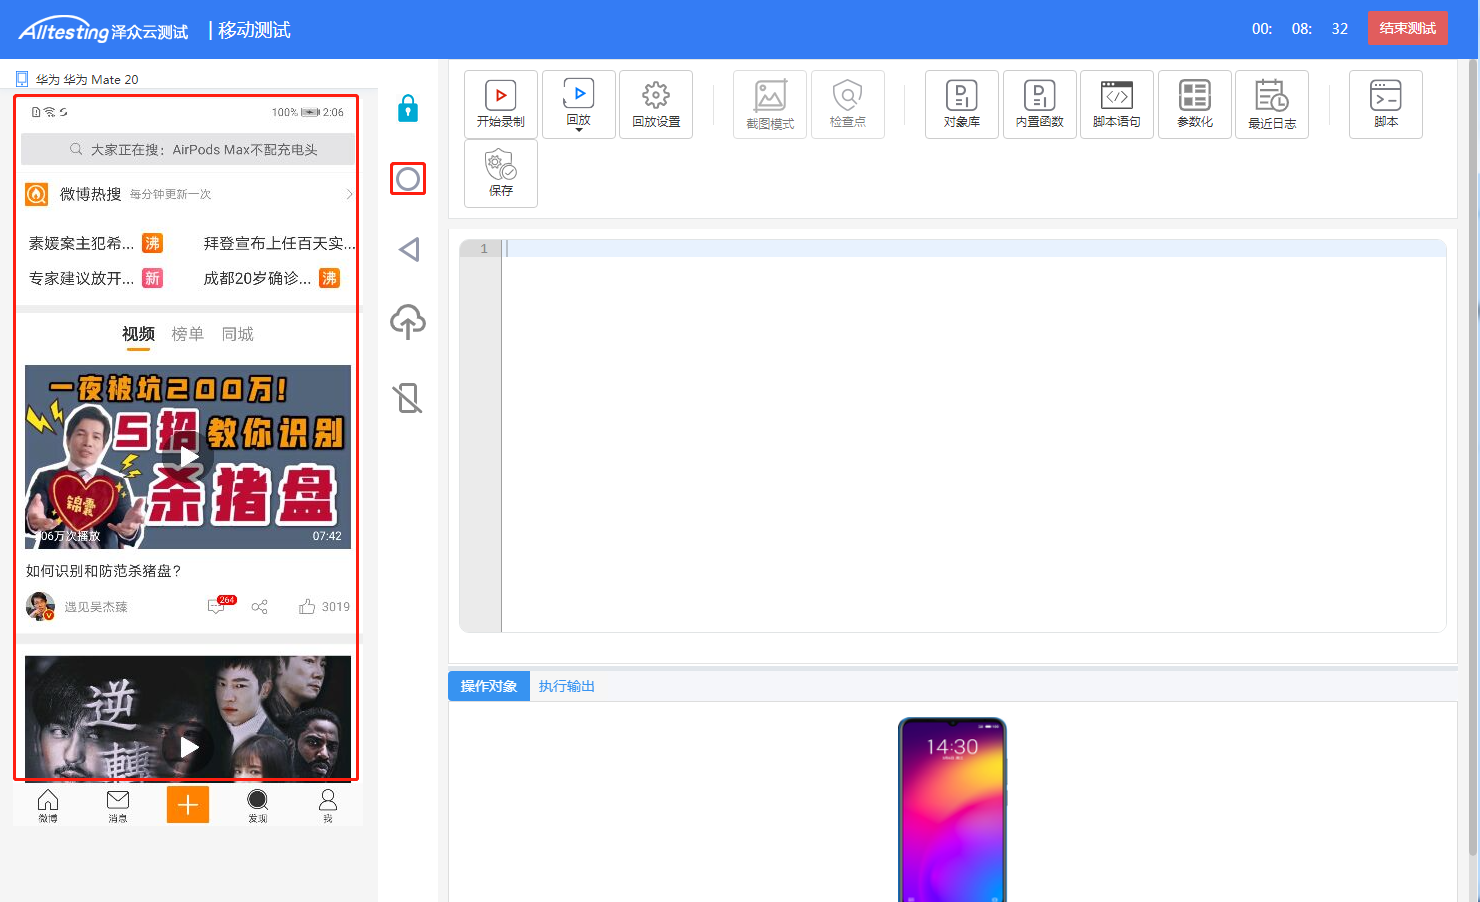Select the 榜单 tab in Weibo
This screenshot has height=902, width=1480.
click(x=187, y=334)
